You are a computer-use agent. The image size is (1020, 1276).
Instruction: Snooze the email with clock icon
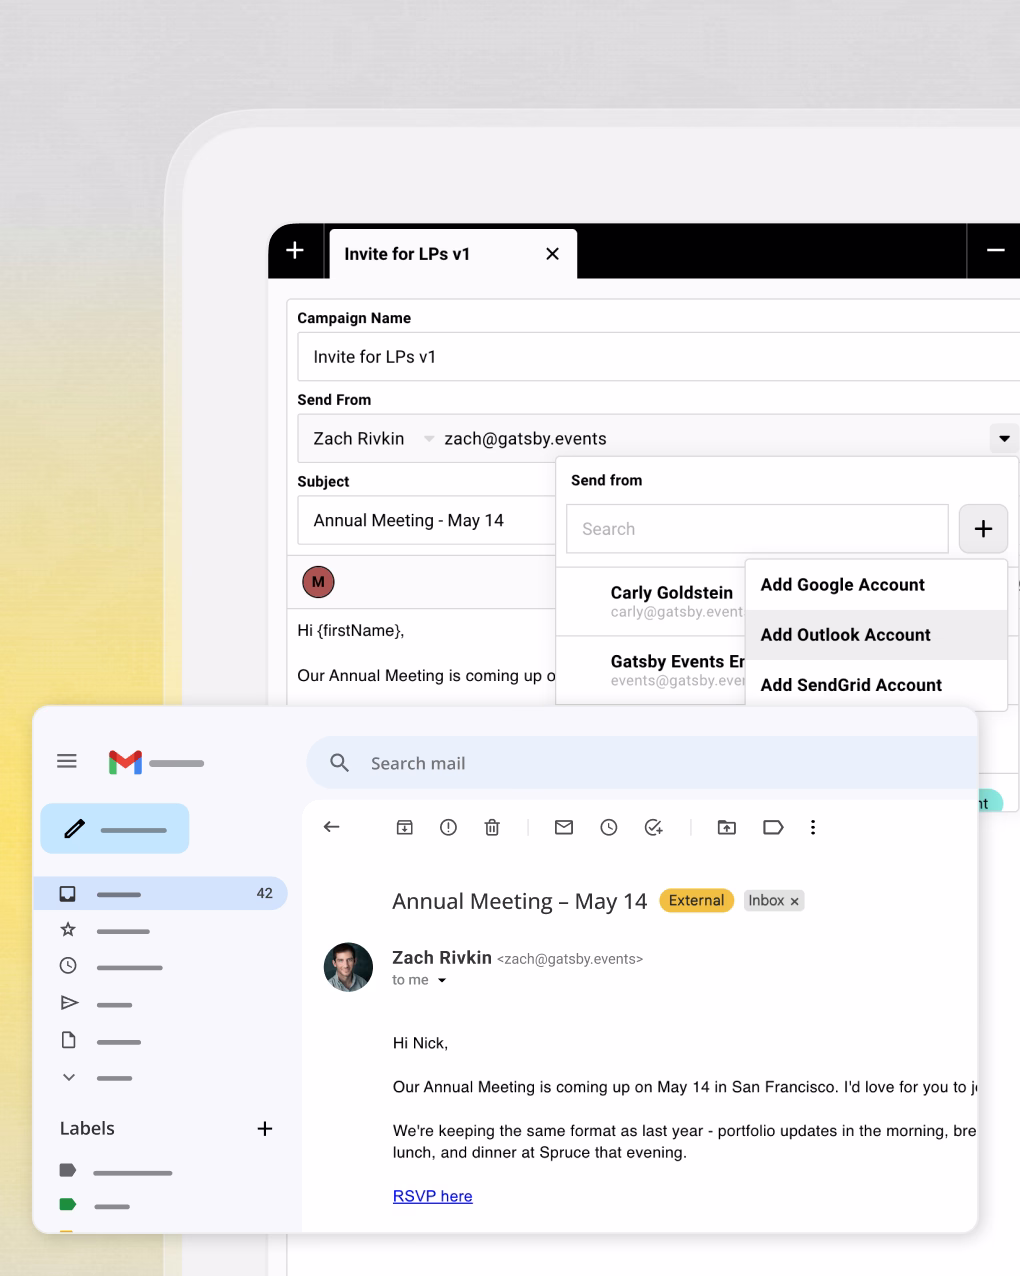pyautogui.click(x=608, y=827)
